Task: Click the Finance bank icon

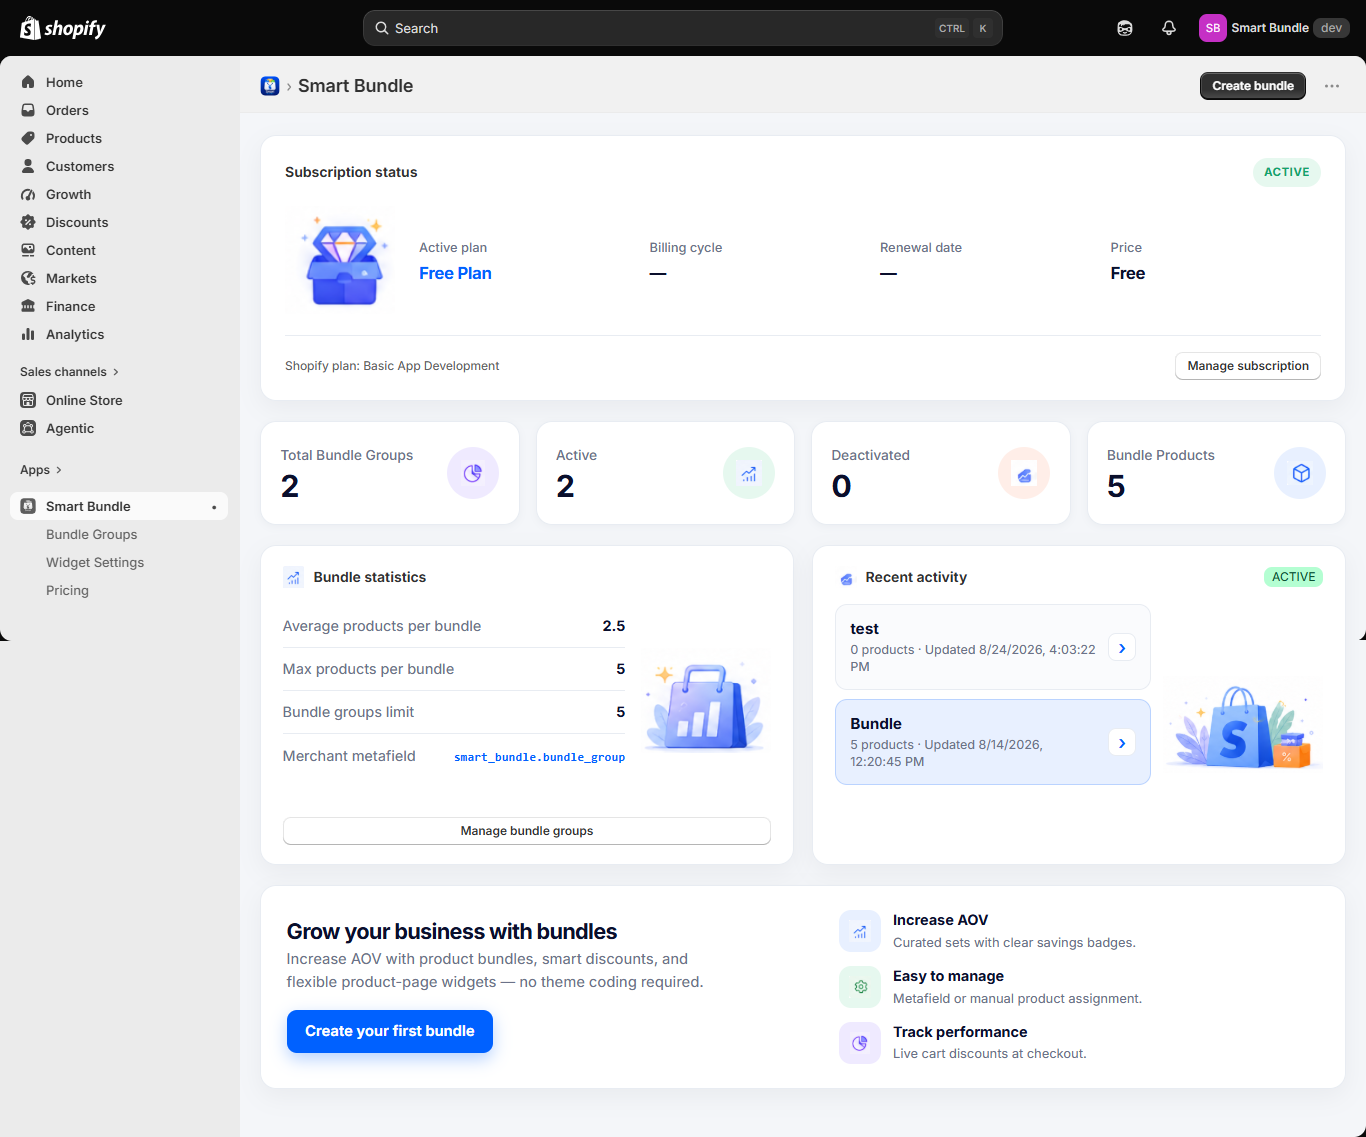Action: click(x=28, y=306)
